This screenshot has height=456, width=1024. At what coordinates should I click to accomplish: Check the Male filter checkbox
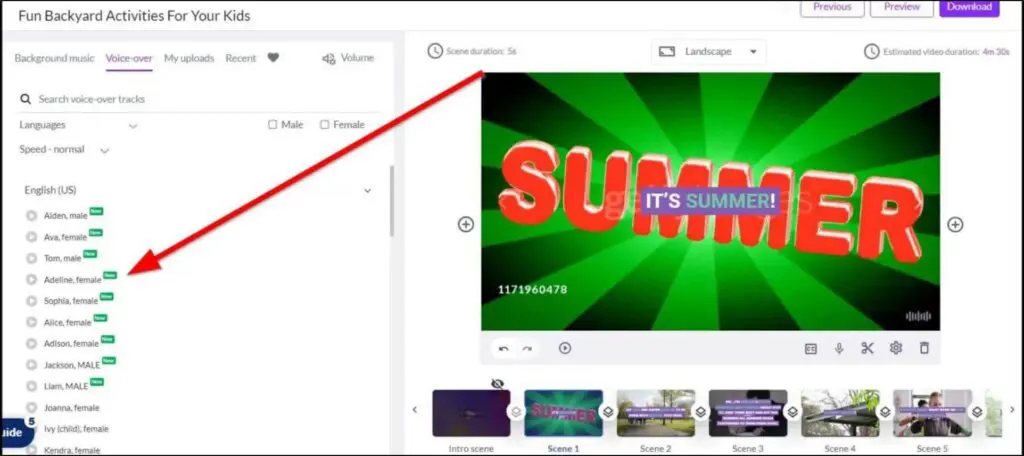tap(272, 125)
